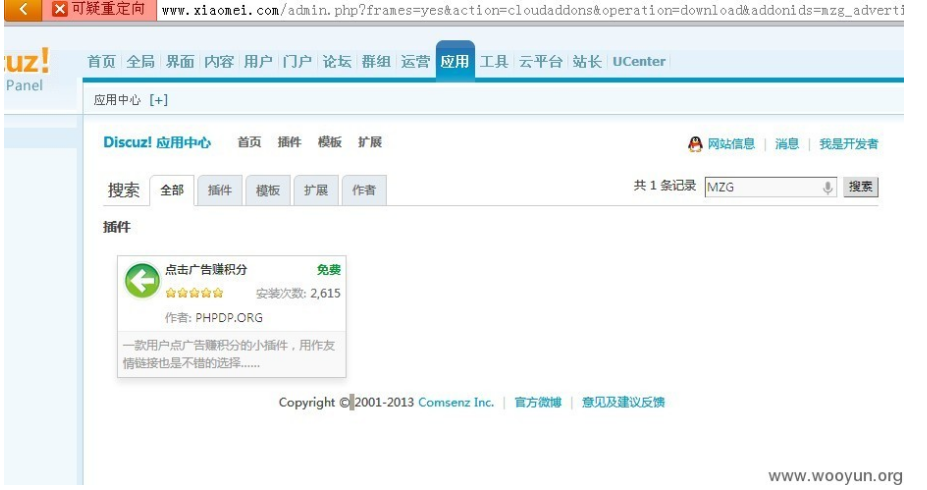This screenshot has height=490, width=927.
Task: Open the 我是开发者 link
Action: click(848, 144)
